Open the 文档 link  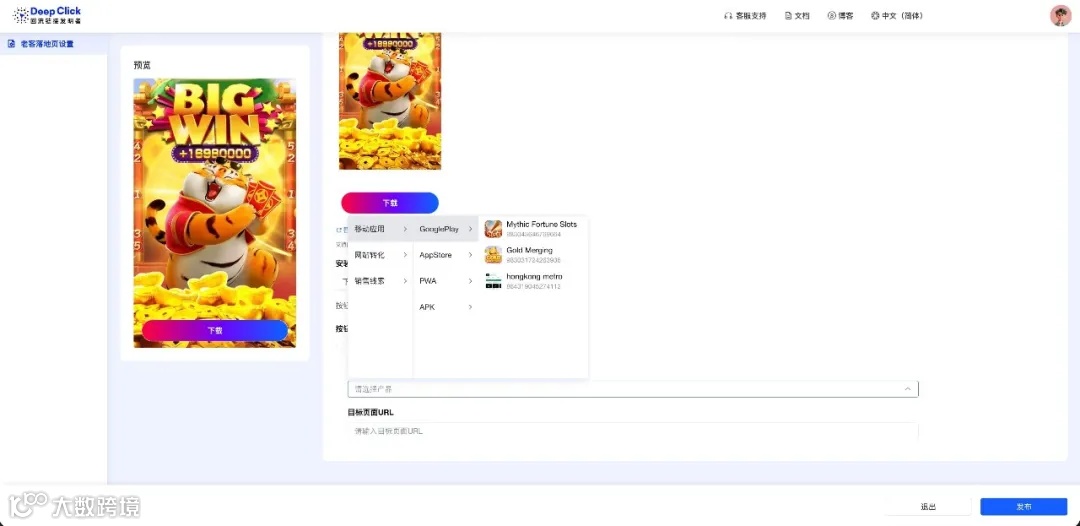point(798,16)
